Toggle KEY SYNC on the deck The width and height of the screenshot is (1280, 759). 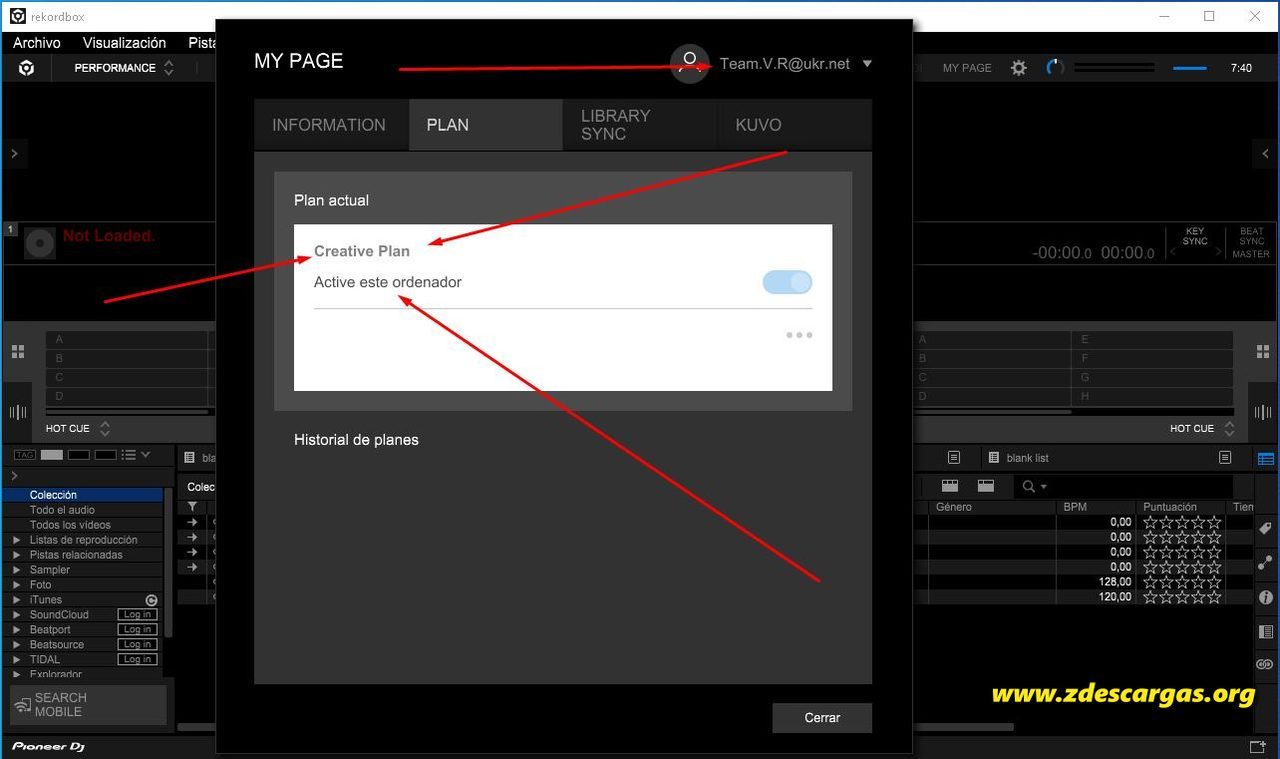tap(1195, 236)
